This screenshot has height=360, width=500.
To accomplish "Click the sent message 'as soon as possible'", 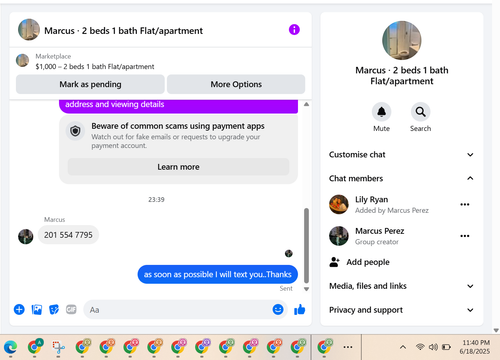I will pyautogui.click(x=218, y=274).
